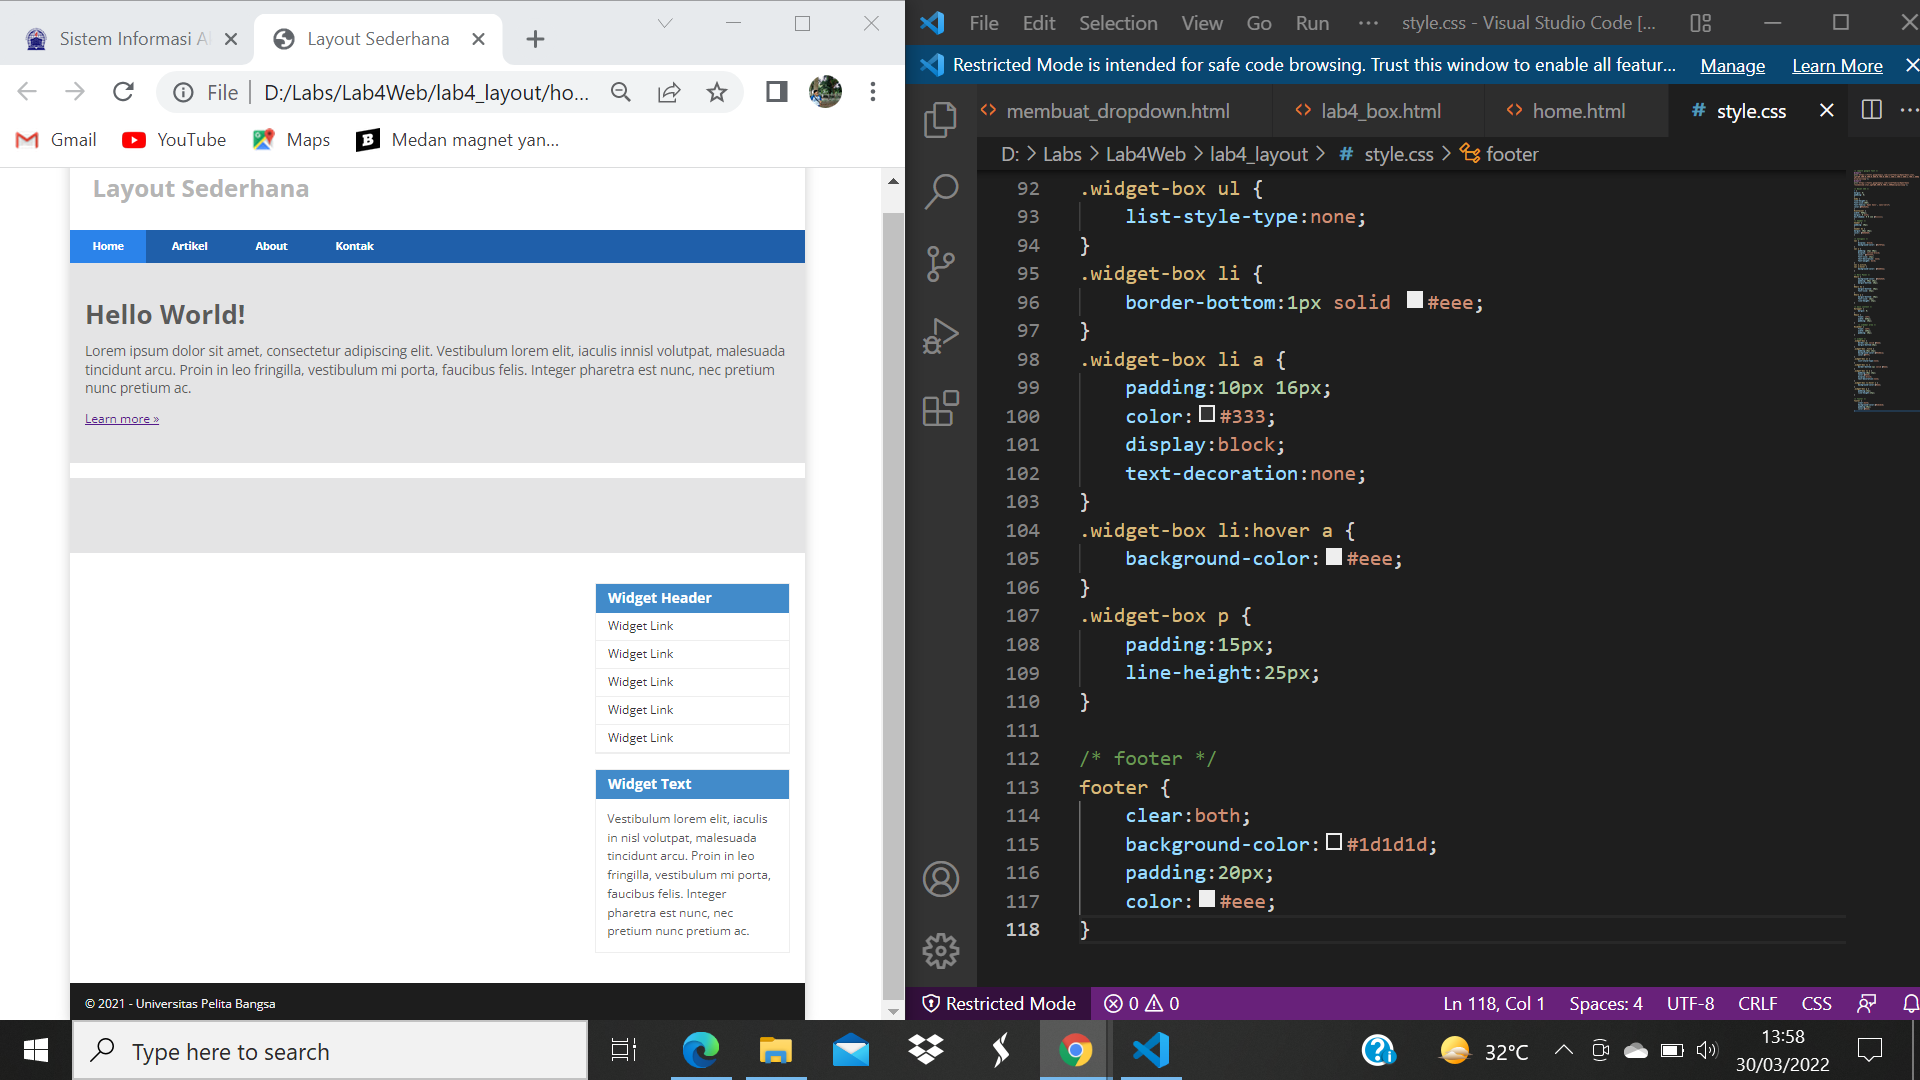Open the Accounts icon in VS Code sidebar
1920x1080 pixels.
coord(941,879)
